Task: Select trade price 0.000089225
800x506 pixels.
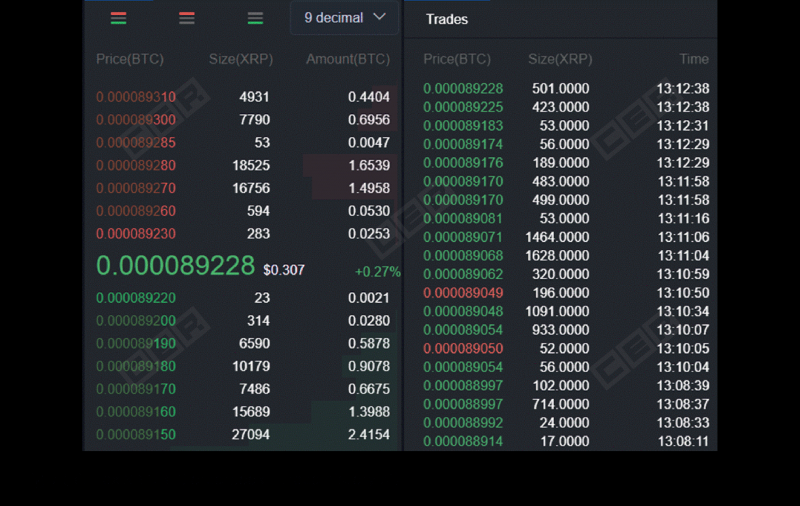Action: 463,107
